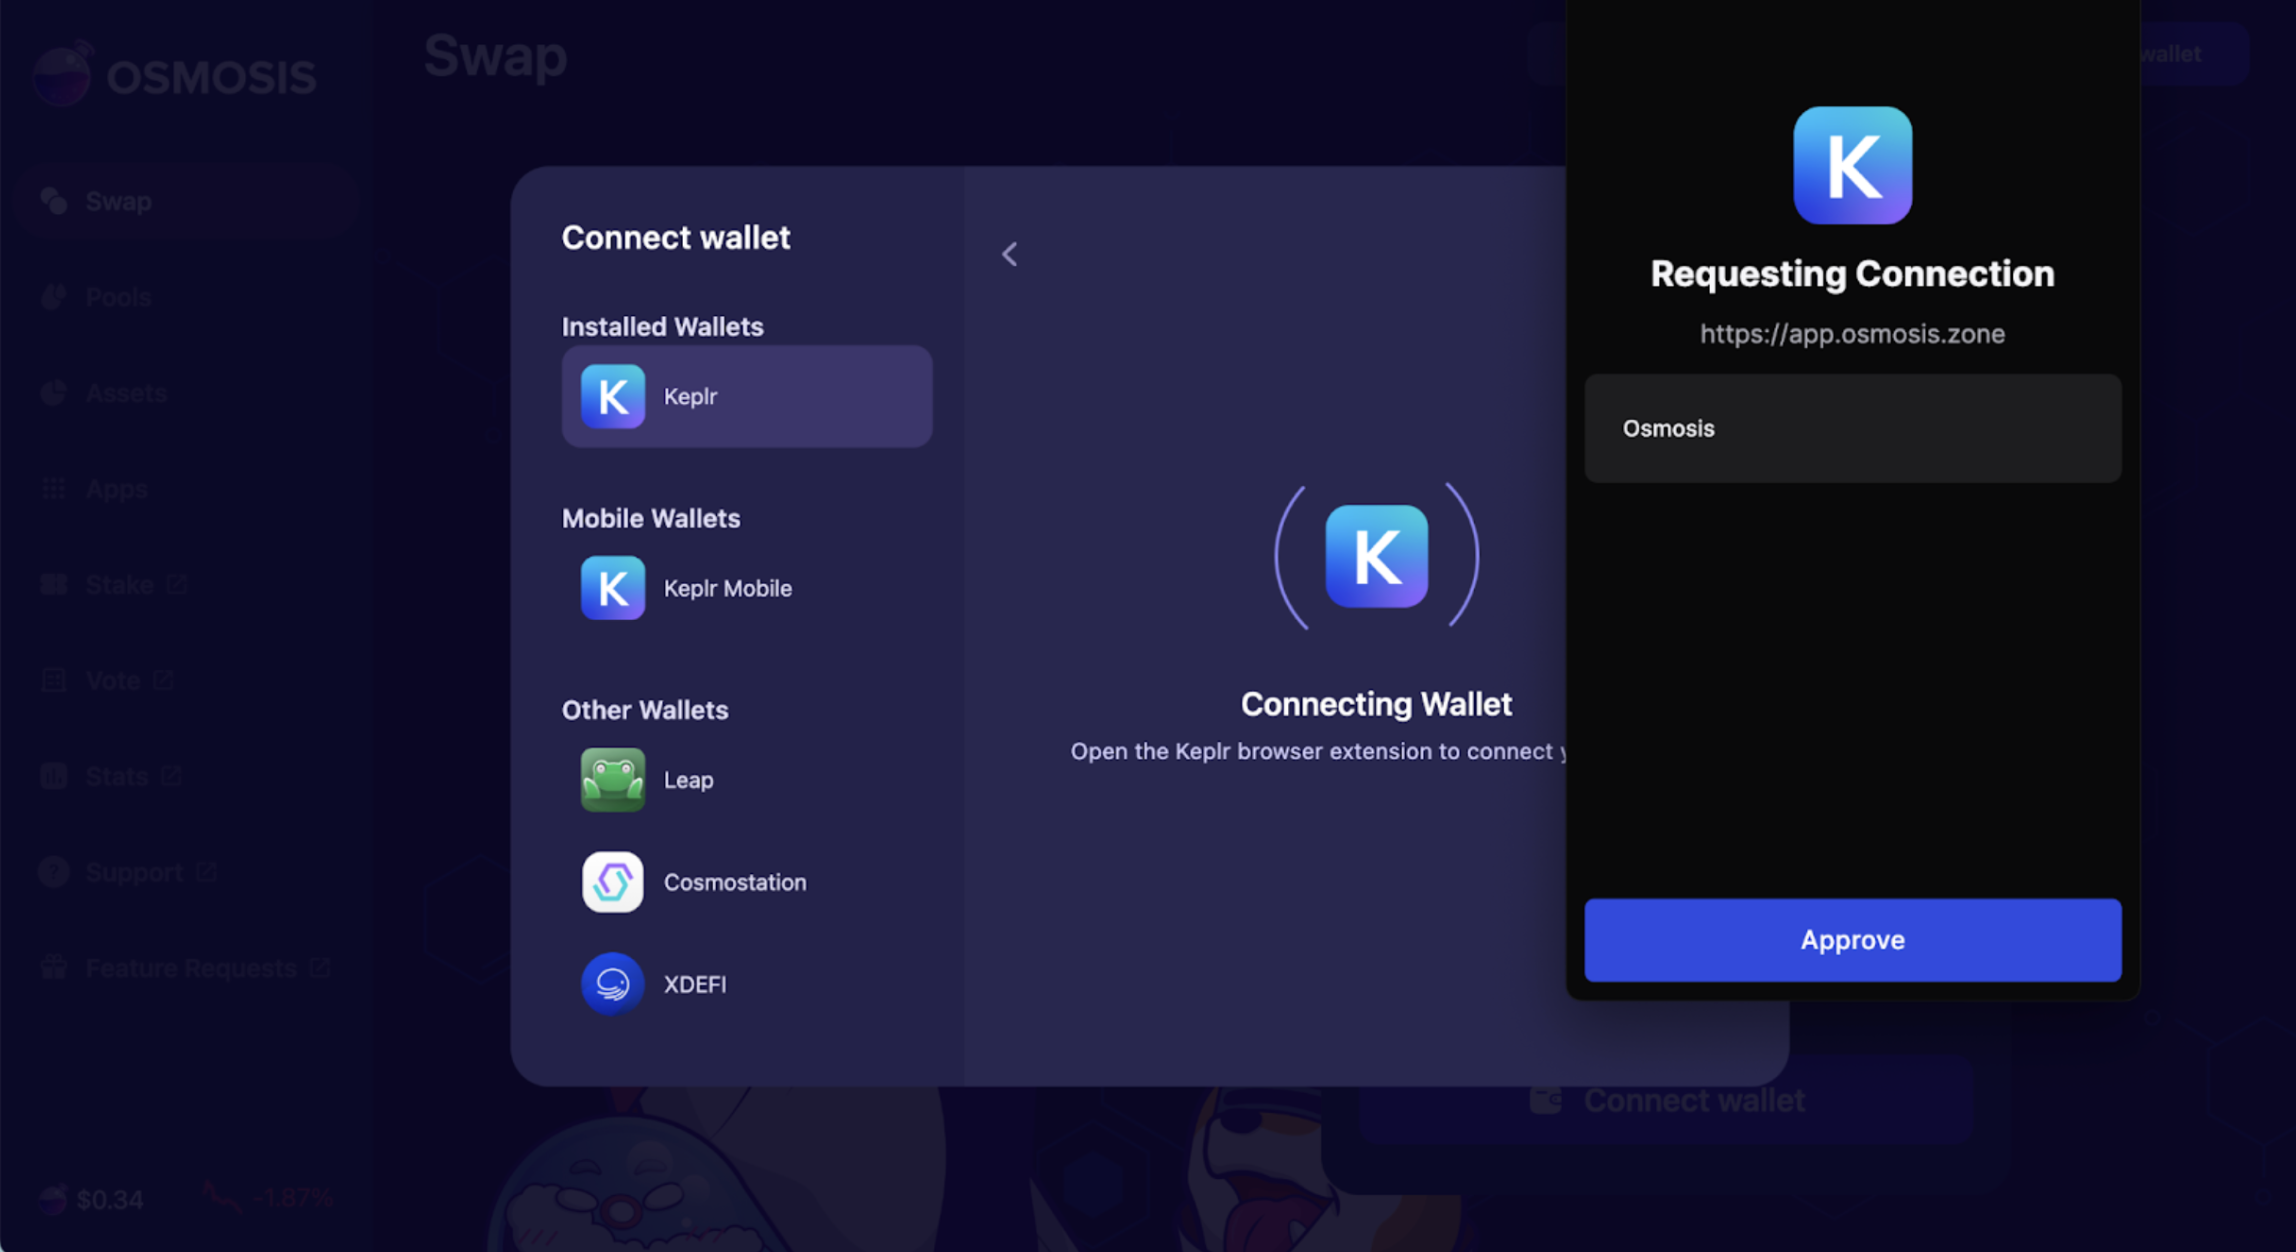Click the Osmosis network input field
Viewport: 2296px width, 1252px height.
[x=1852, y=429]
